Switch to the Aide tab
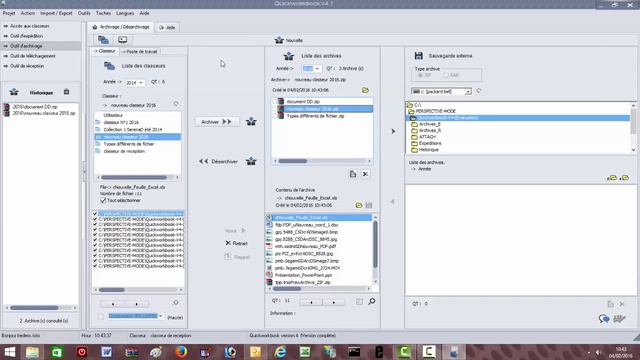The width and height of the screenshot is (640, 360). [x=167, y=27]
